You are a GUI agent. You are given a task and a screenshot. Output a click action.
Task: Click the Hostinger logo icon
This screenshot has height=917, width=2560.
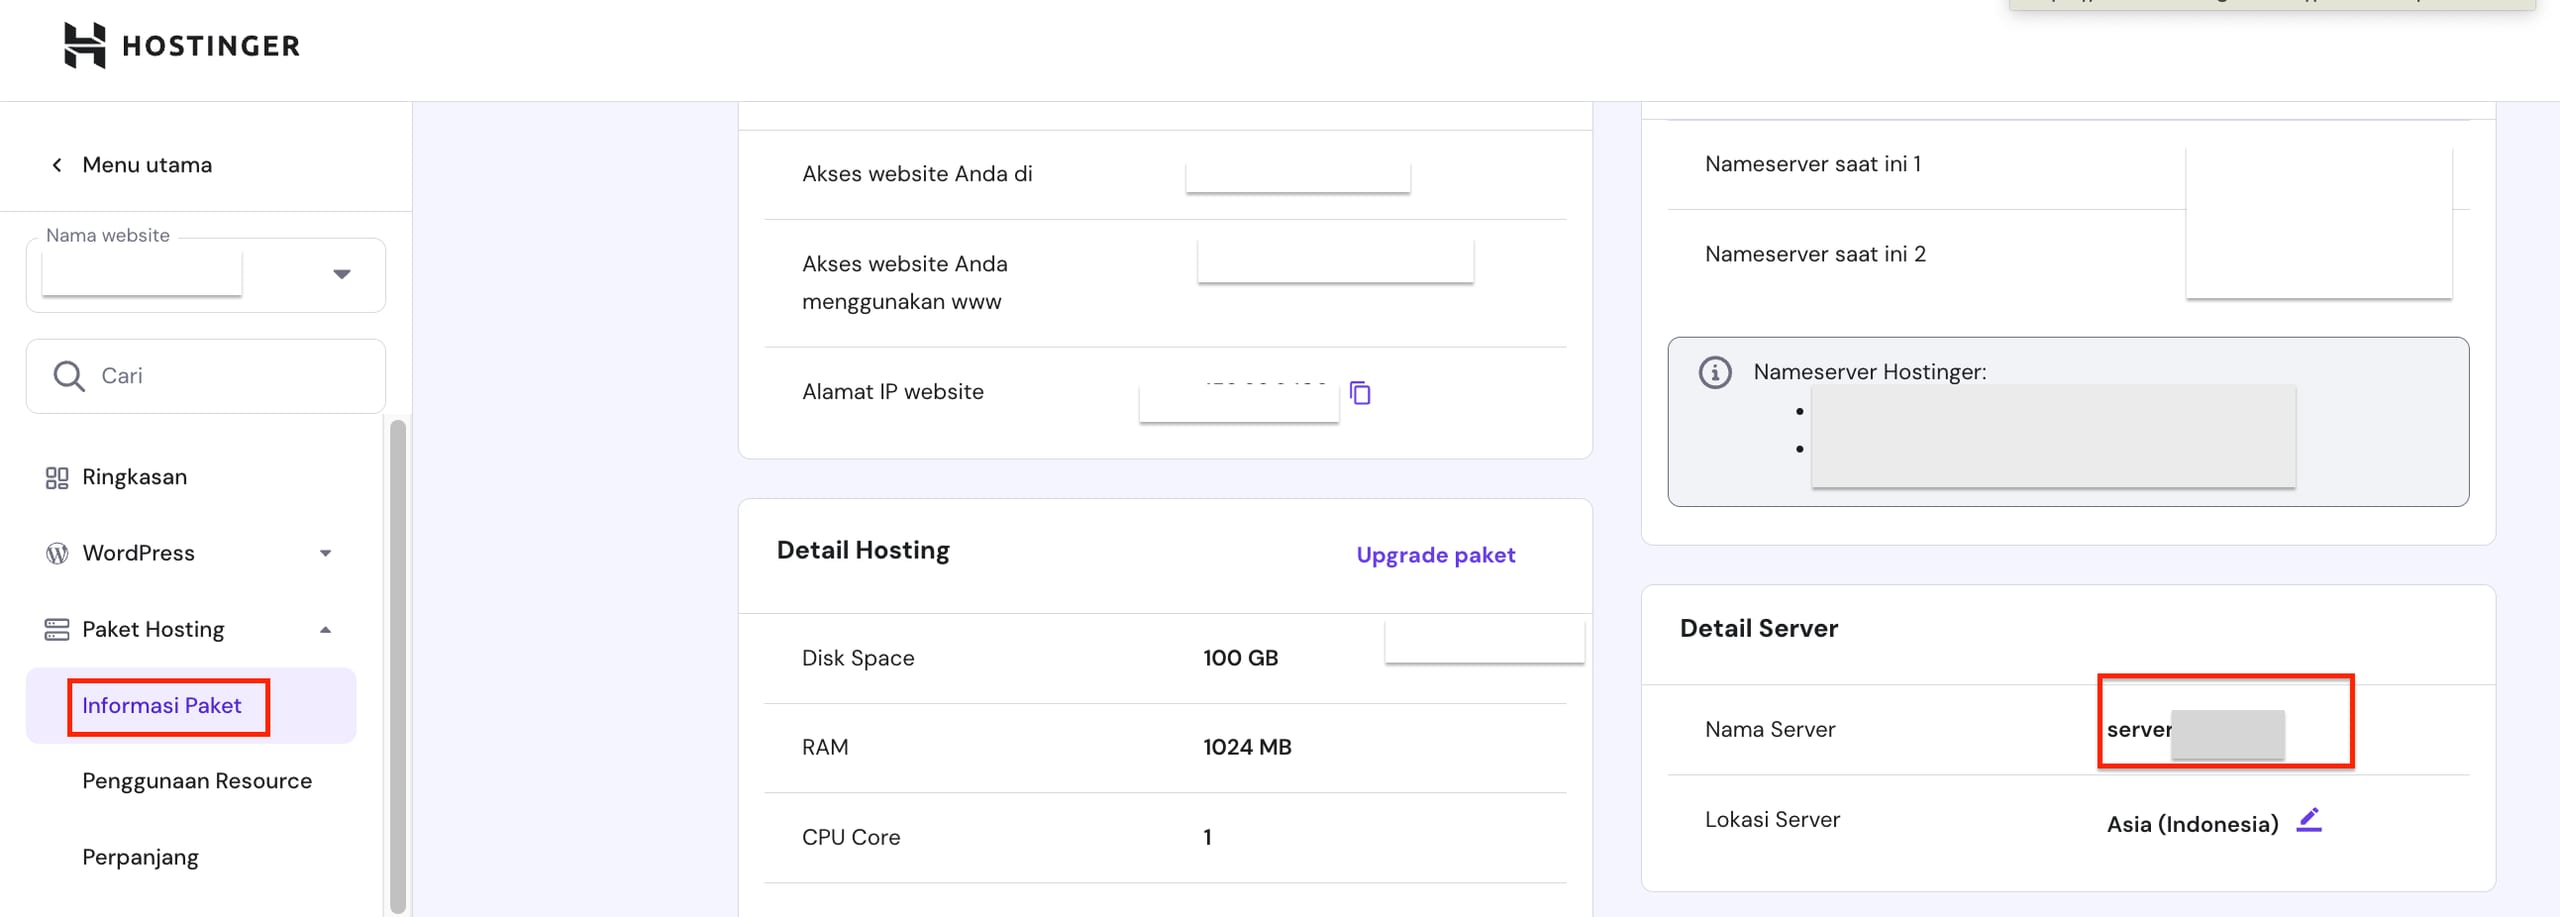coord(84,46)
